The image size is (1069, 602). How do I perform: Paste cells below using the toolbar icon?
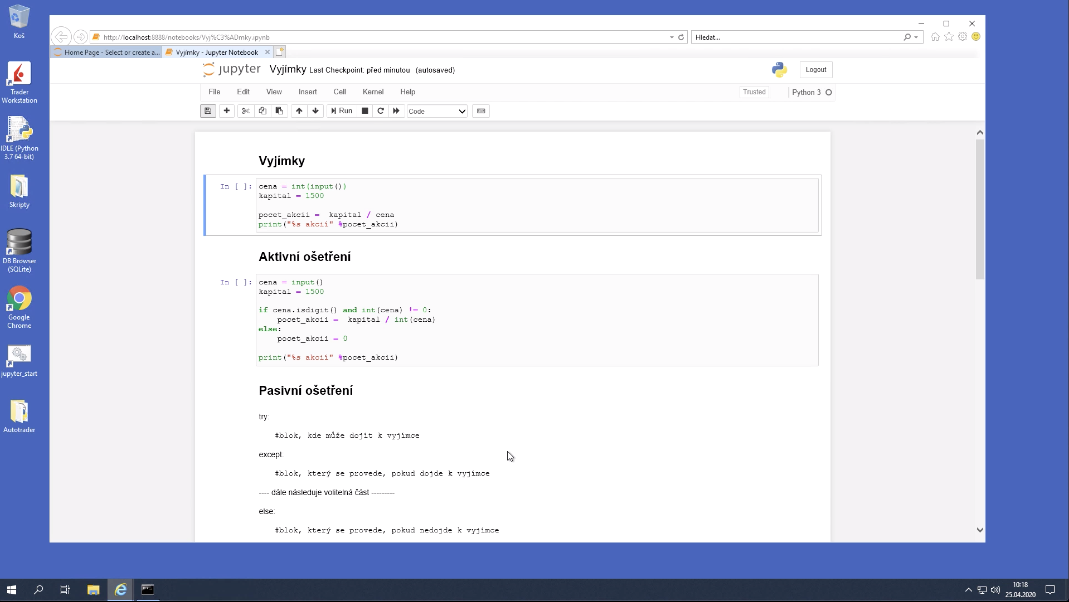279,111
